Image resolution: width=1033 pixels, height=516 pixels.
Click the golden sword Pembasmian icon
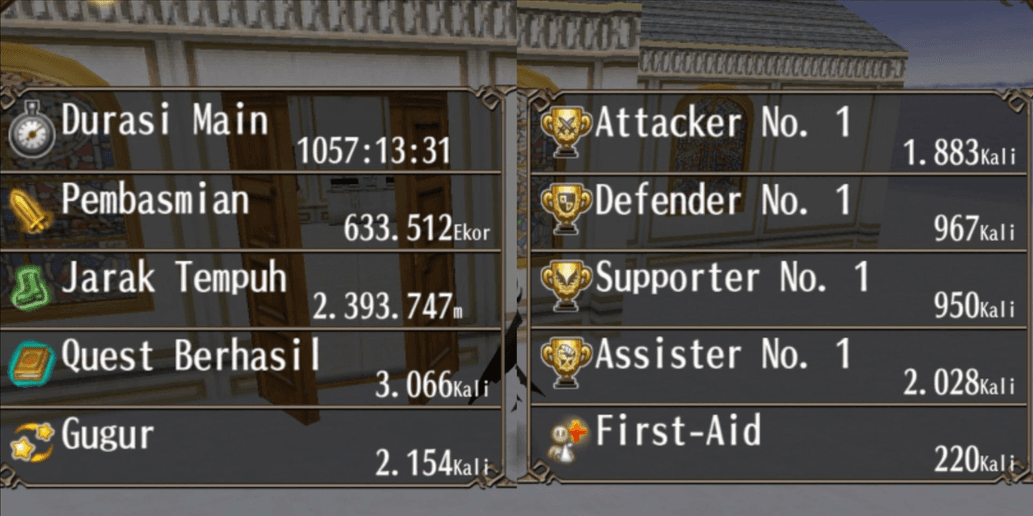[31, 211]
